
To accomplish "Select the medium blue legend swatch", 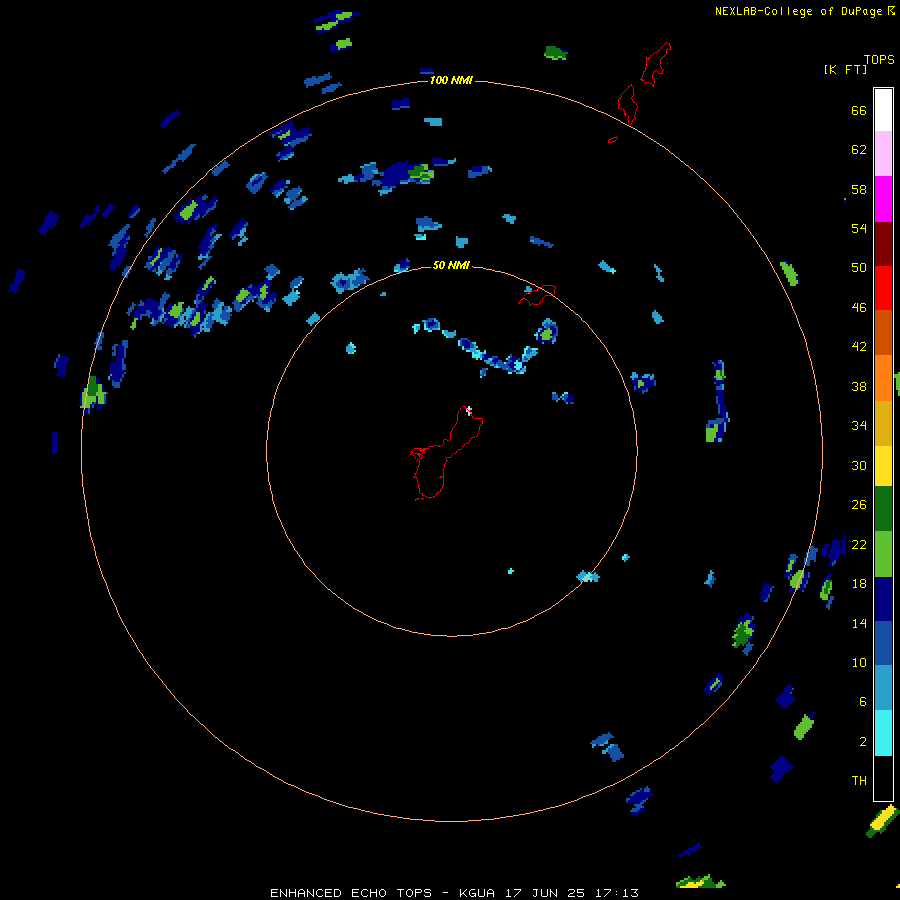I will (883, 643).
